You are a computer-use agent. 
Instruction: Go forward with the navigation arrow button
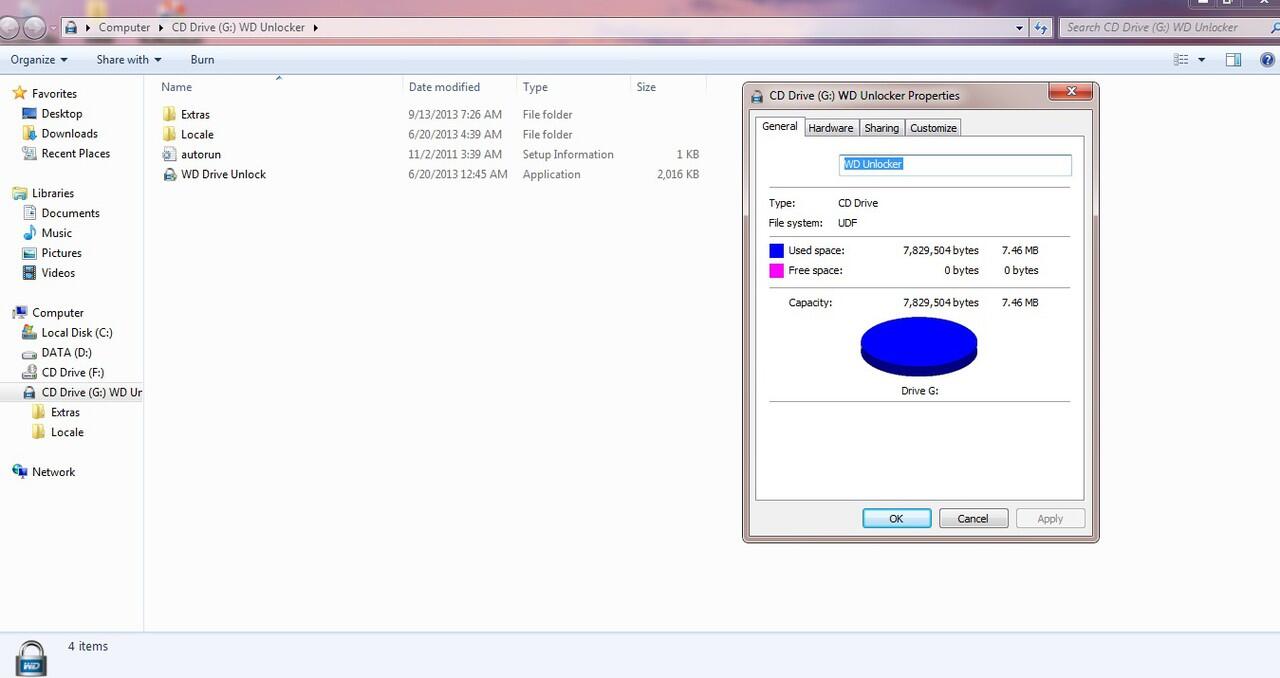click(x=34, y=28)
